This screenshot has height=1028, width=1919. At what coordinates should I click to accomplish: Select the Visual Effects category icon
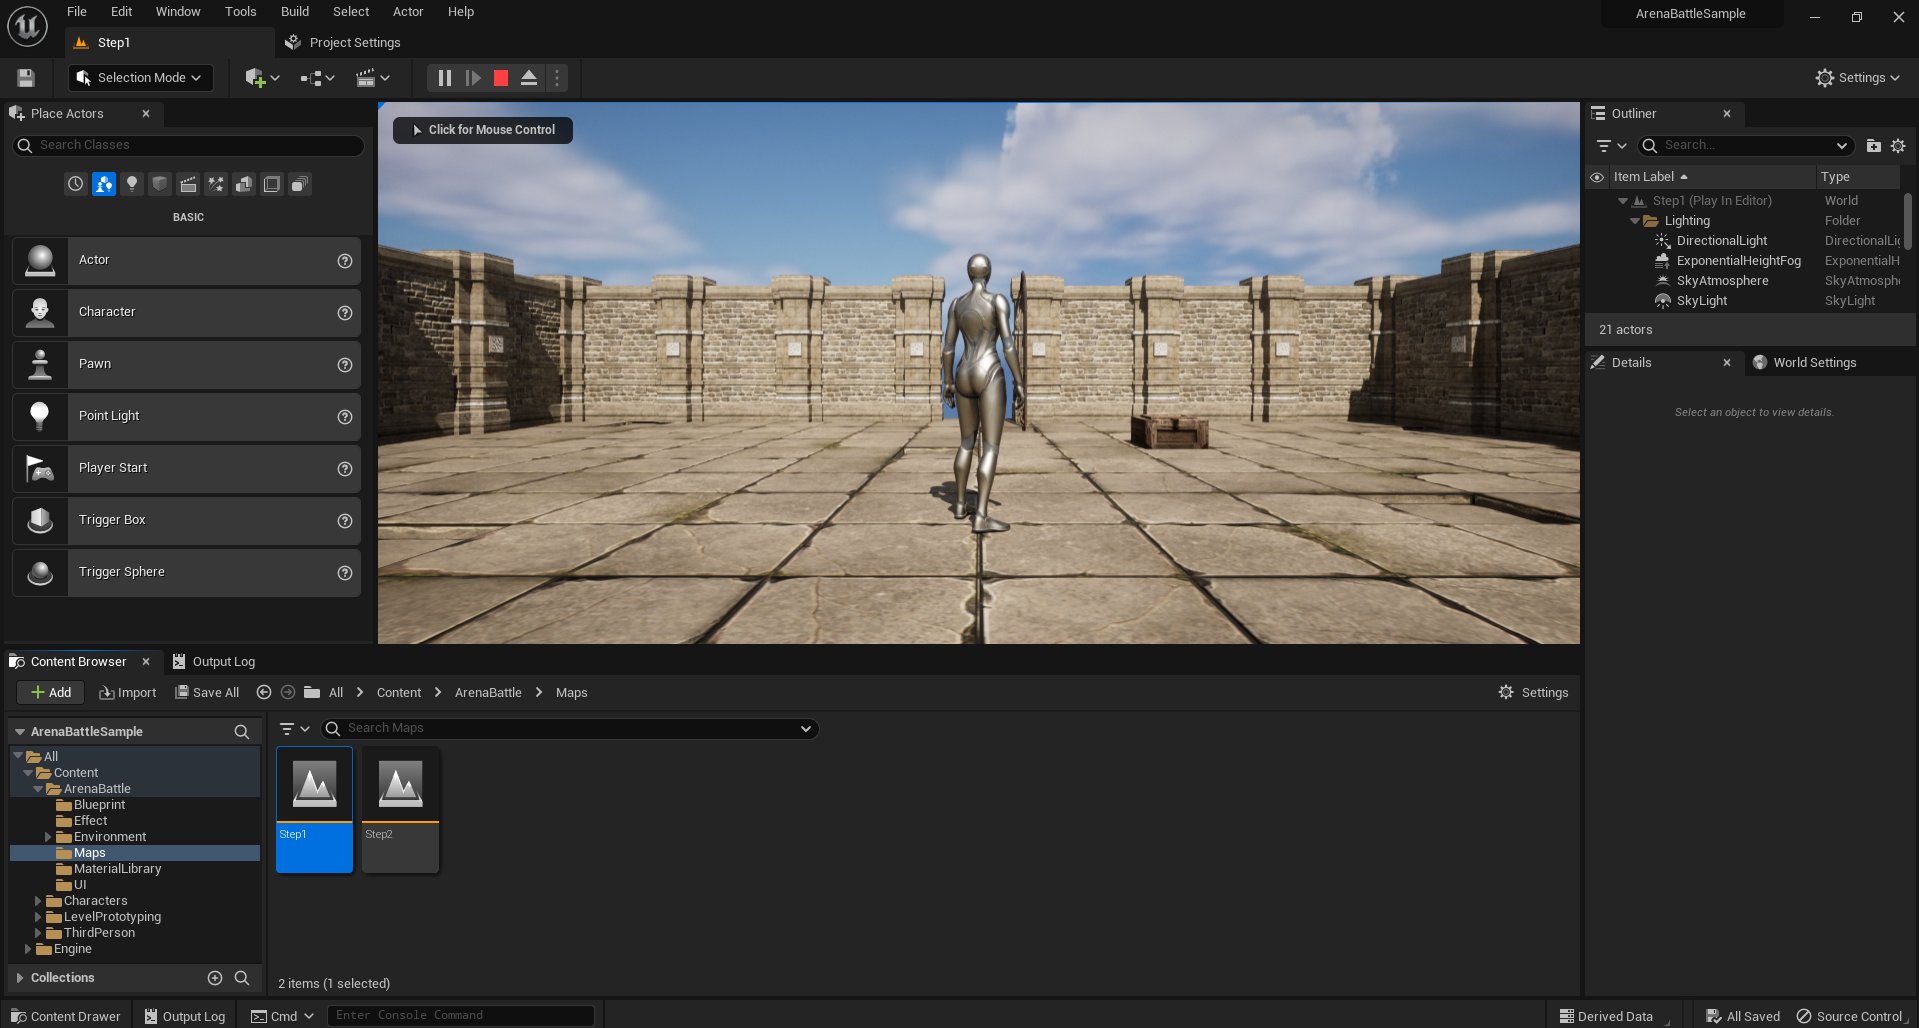(216, 184)
